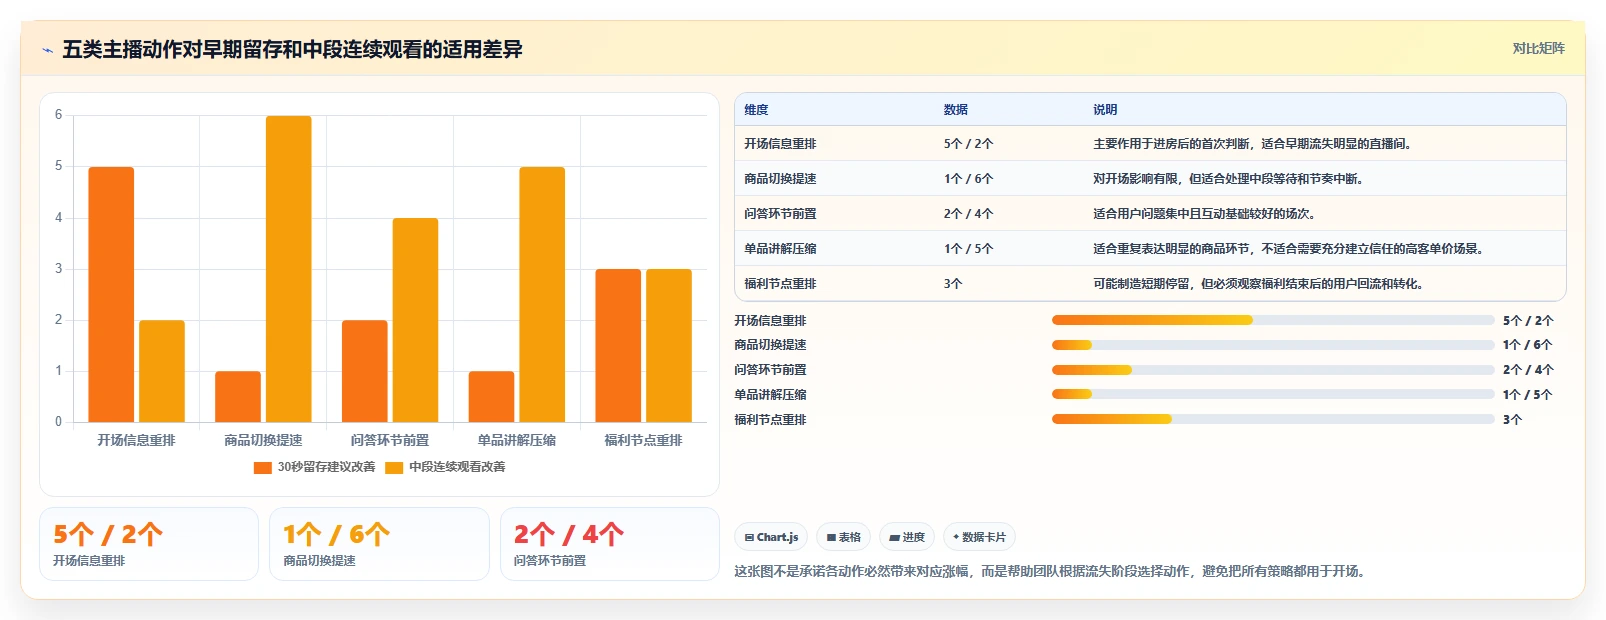Click the Chart.js chip

pyautogui.click(x=772, y=537)
